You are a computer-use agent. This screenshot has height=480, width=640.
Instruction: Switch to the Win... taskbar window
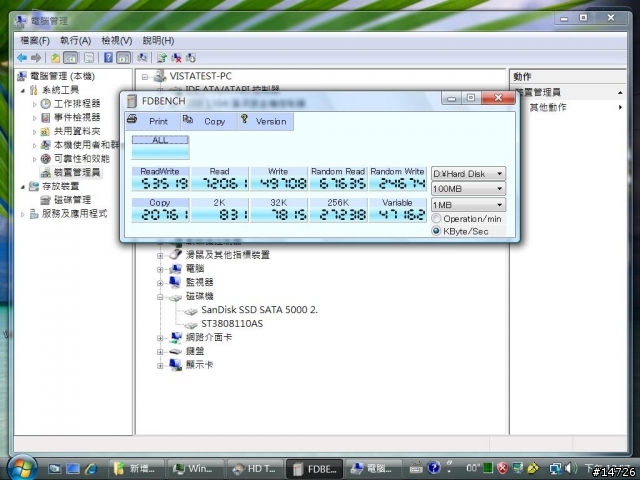pyautogui.click(x=195, y=469)
